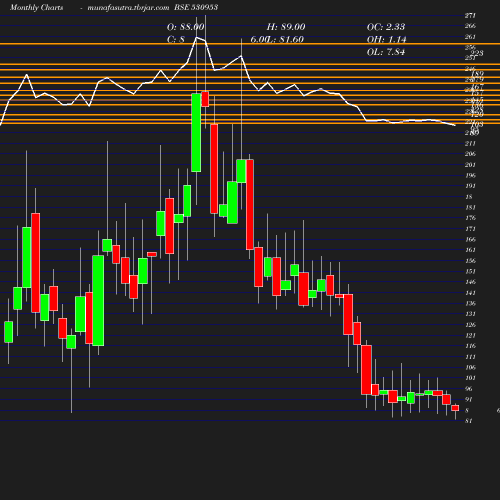
Task: Click the 271 price axis label
Action: pos(470,15)
